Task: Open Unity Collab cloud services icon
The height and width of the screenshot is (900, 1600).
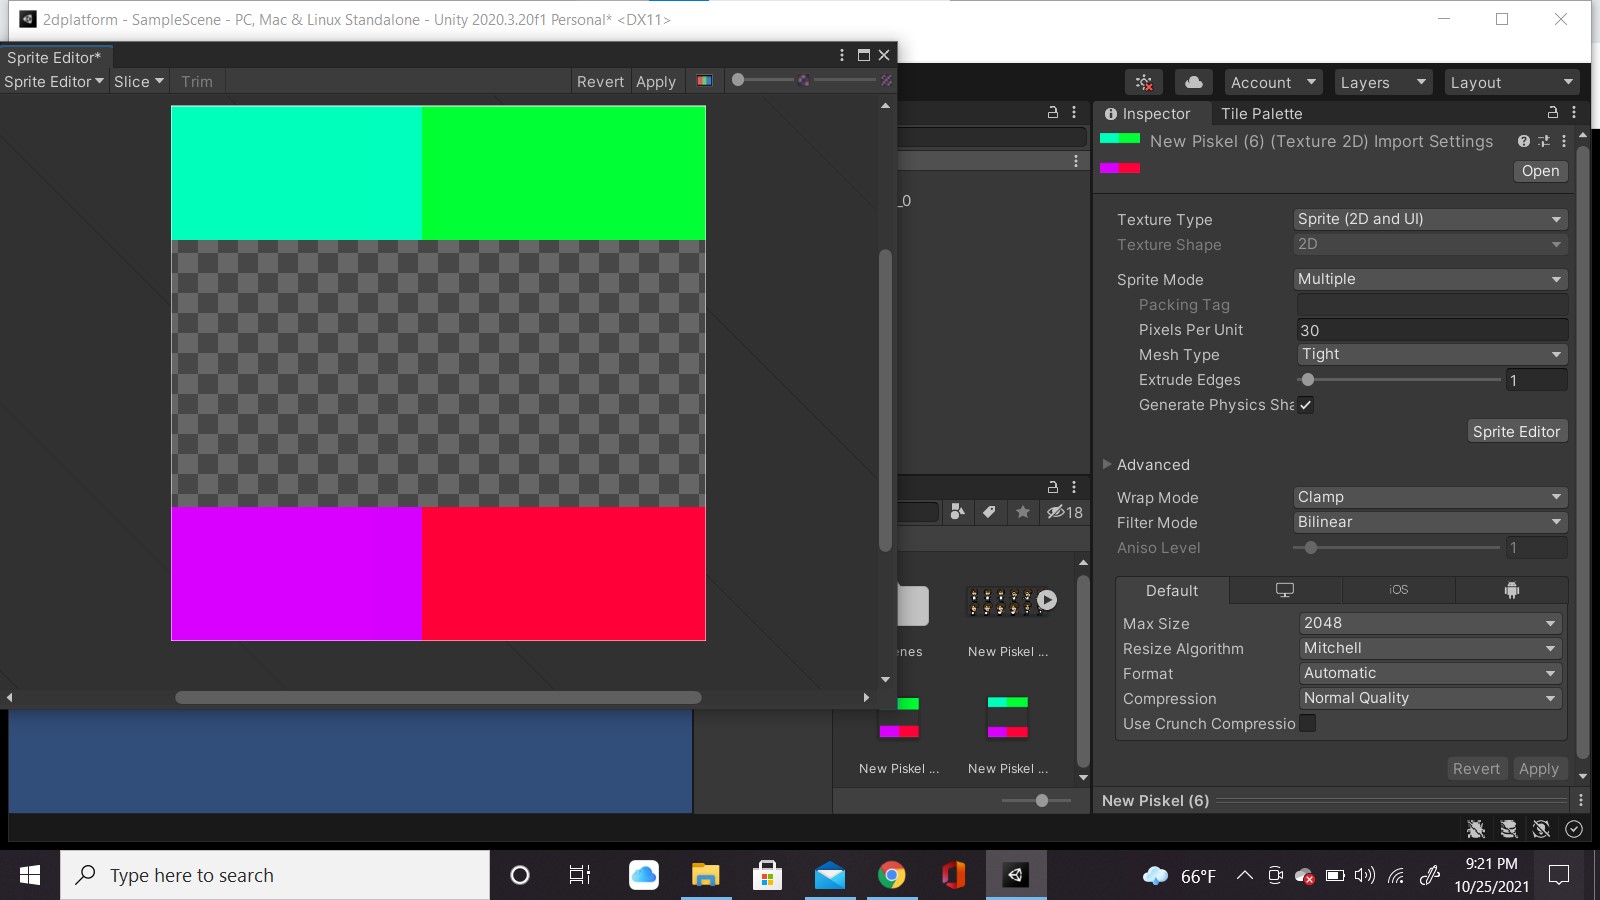Action: (x=1193, y=82)
